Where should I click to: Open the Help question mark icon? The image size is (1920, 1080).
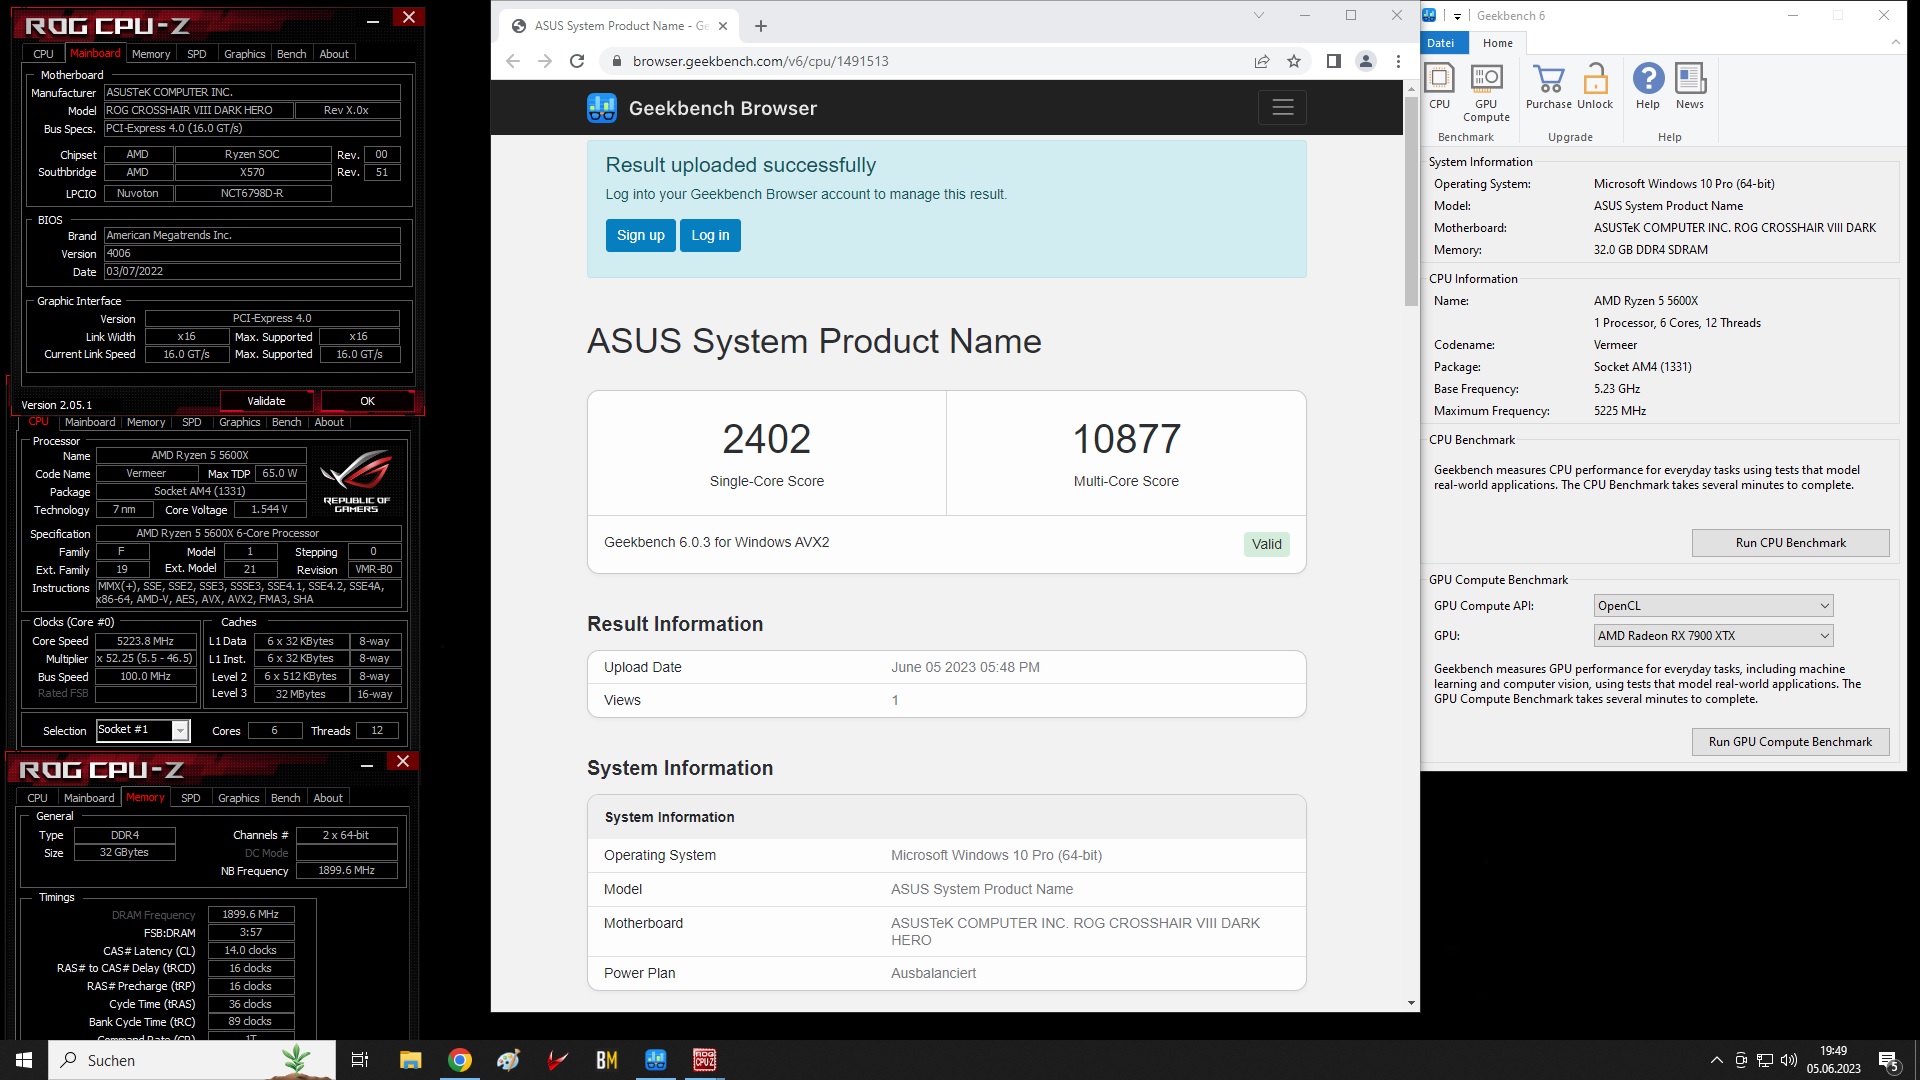tap(1648, 86)
